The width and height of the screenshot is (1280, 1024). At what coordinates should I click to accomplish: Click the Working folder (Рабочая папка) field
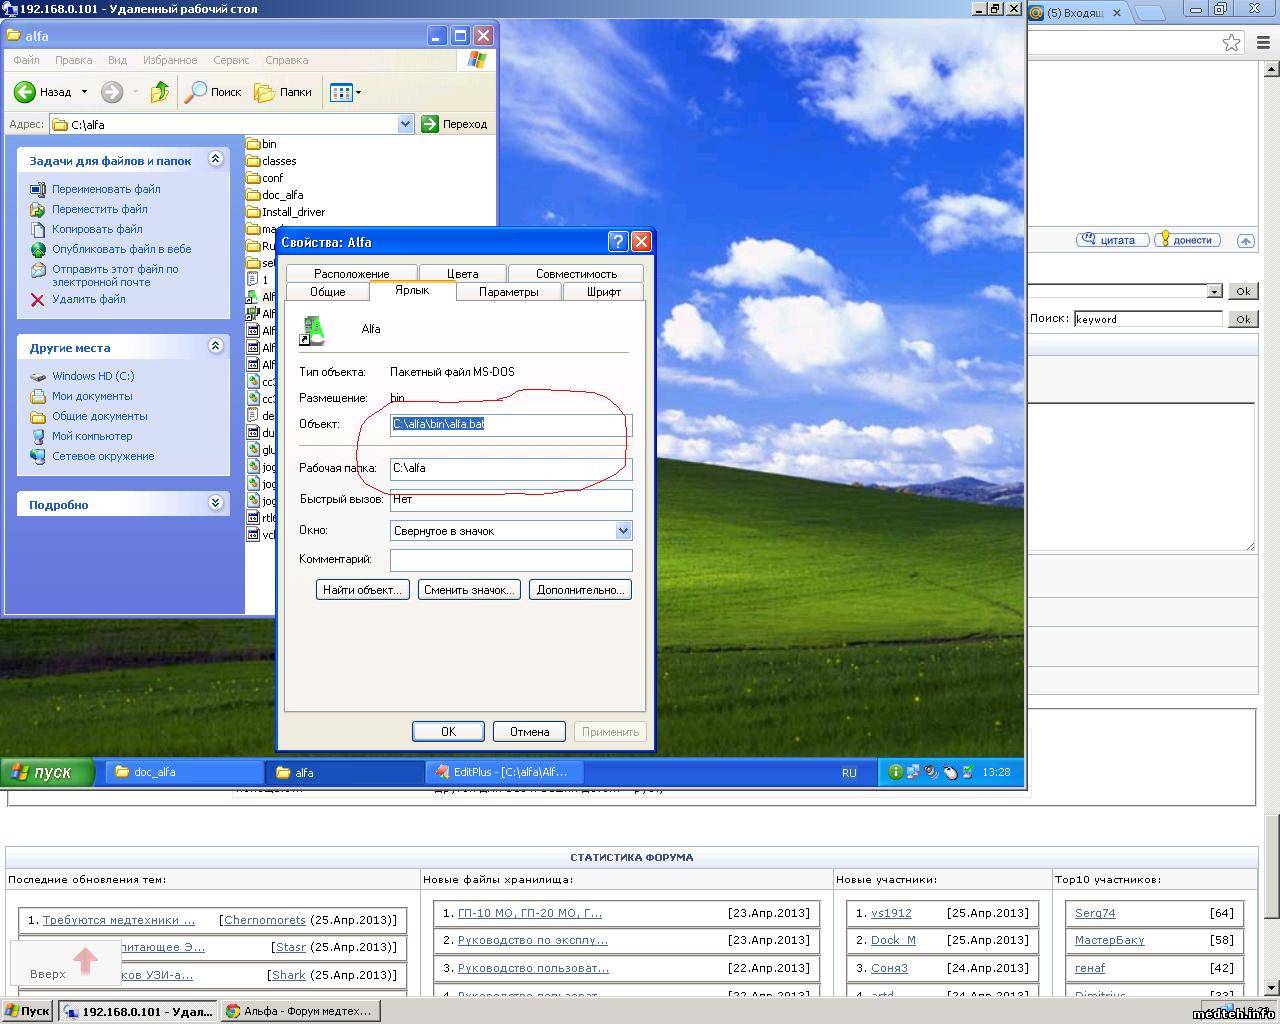click(x=510, y=468)
